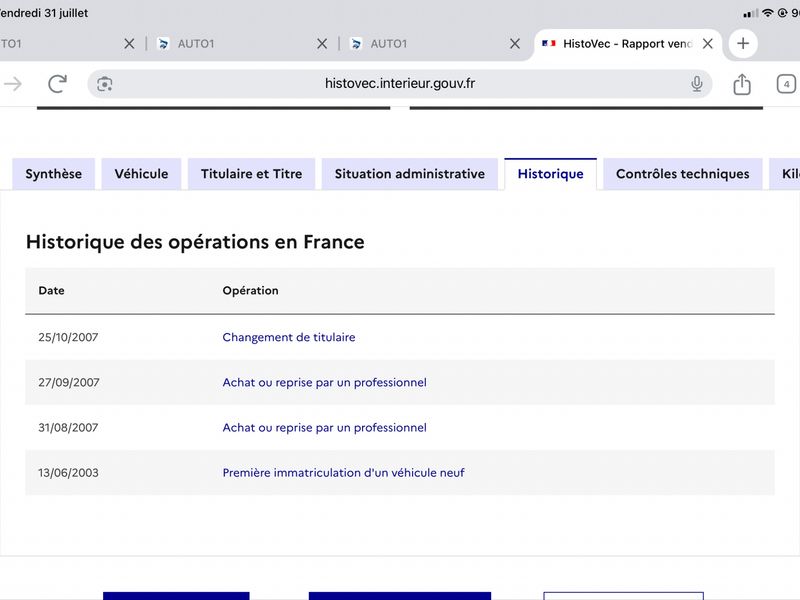Tap the Wi-Fi status icon
This screenshot has width=800, height=600.
[x=767, y=13]
